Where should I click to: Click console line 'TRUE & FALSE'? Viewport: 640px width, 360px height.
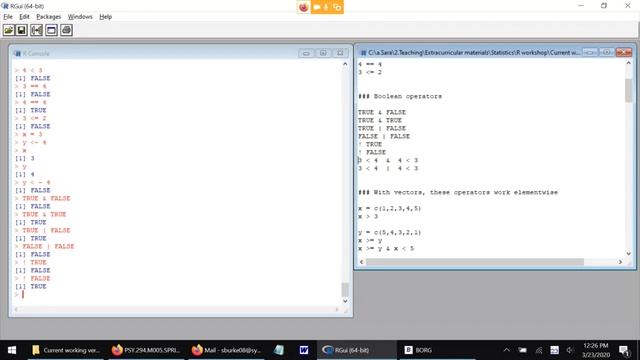(46, 198)
